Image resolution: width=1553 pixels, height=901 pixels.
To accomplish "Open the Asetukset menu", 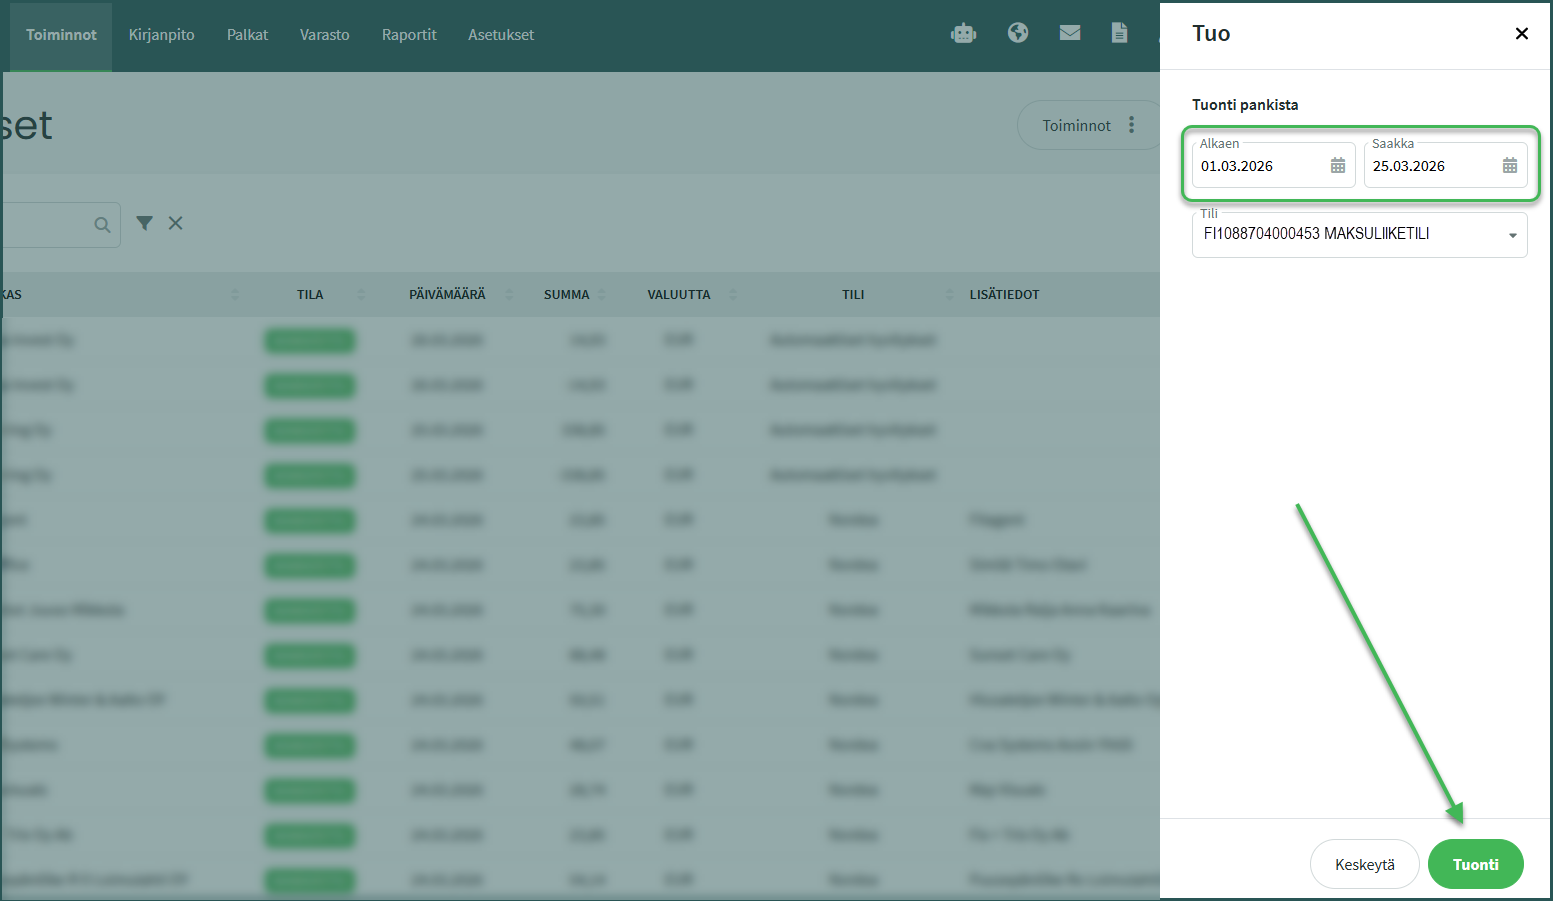I will point(501,35).
